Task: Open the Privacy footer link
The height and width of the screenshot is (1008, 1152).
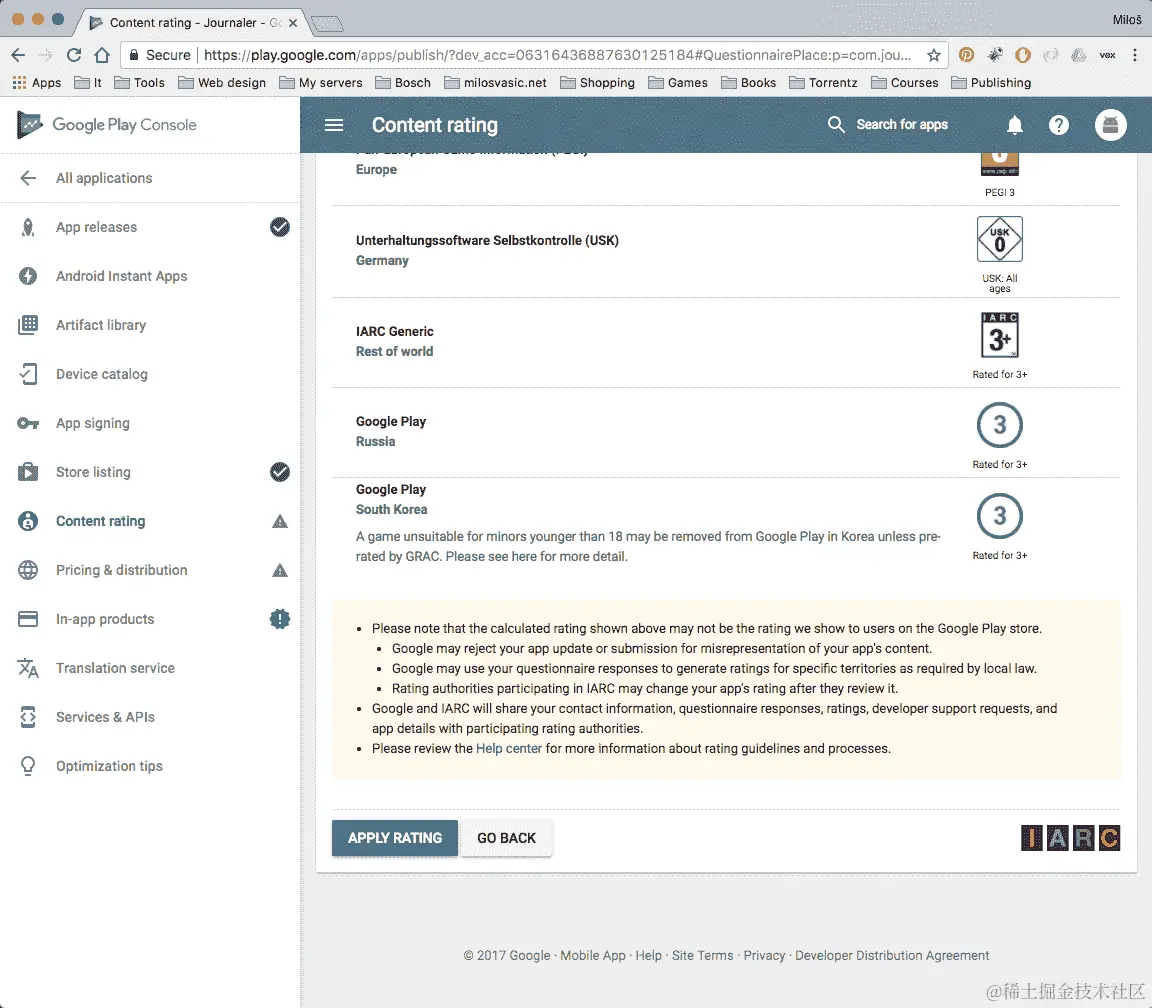Action: click(764, 955)
